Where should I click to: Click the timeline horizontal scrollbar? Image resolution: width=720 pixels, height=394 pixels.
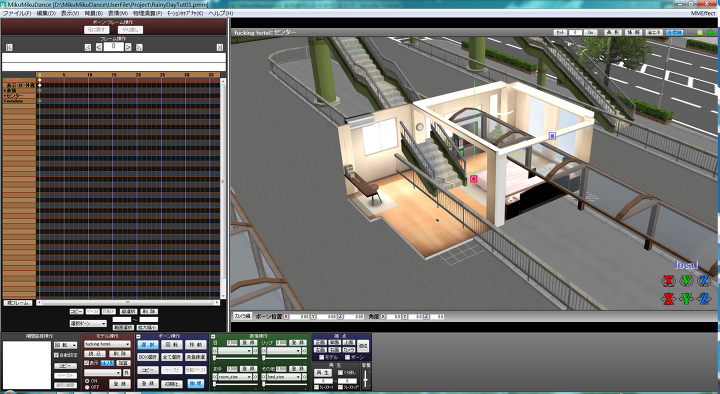click(128, 303)
